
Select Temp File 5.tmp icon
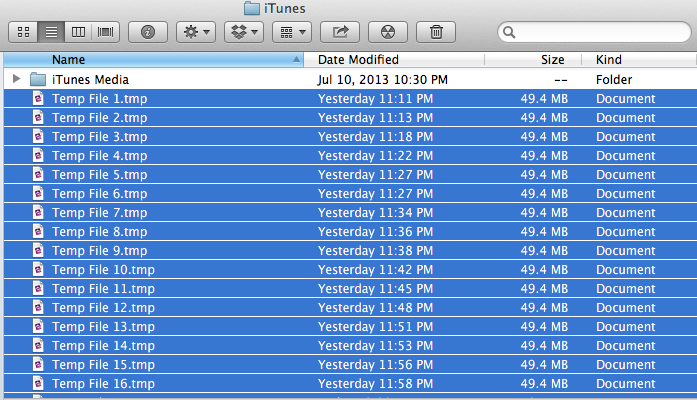(x=38, y=174)
